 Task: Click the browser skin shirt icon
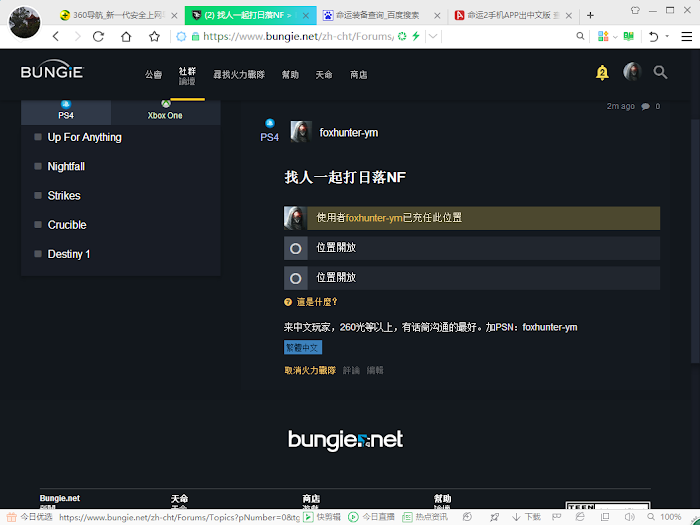click(635, 10)
